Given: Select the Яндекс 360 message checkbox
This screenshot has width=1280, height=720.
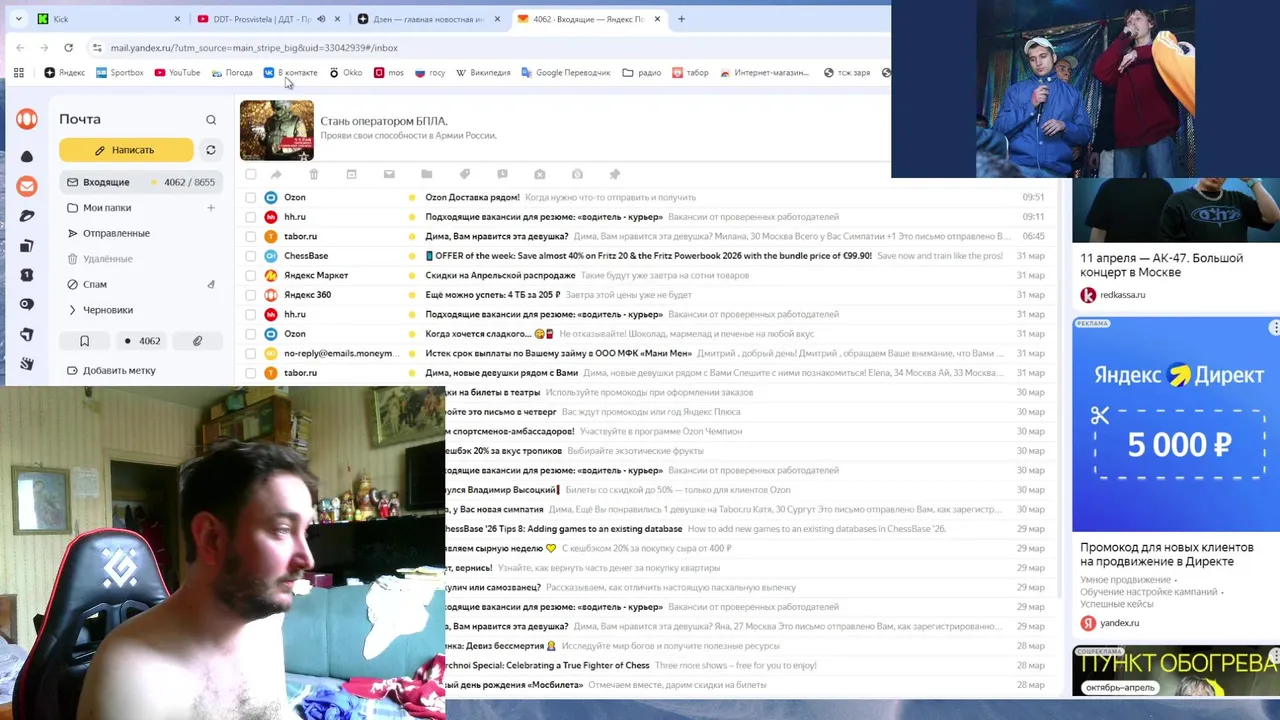Looking at the screenshot, I should (x=250, y=295).
